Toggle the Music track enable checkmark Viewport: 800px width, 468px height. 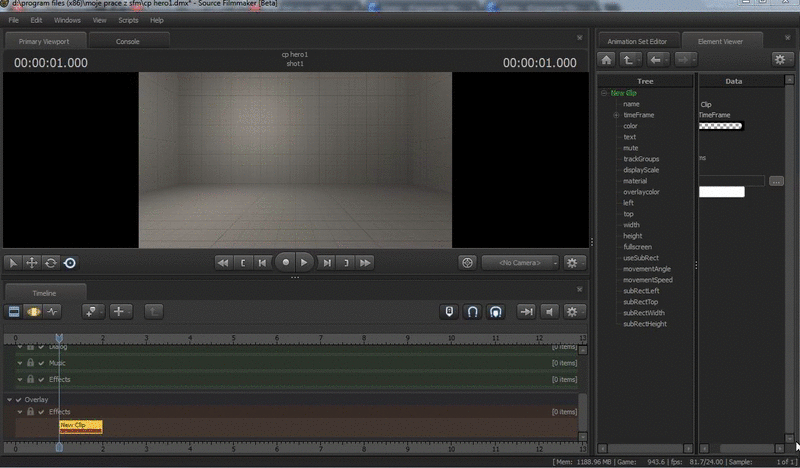pos(41,363)
